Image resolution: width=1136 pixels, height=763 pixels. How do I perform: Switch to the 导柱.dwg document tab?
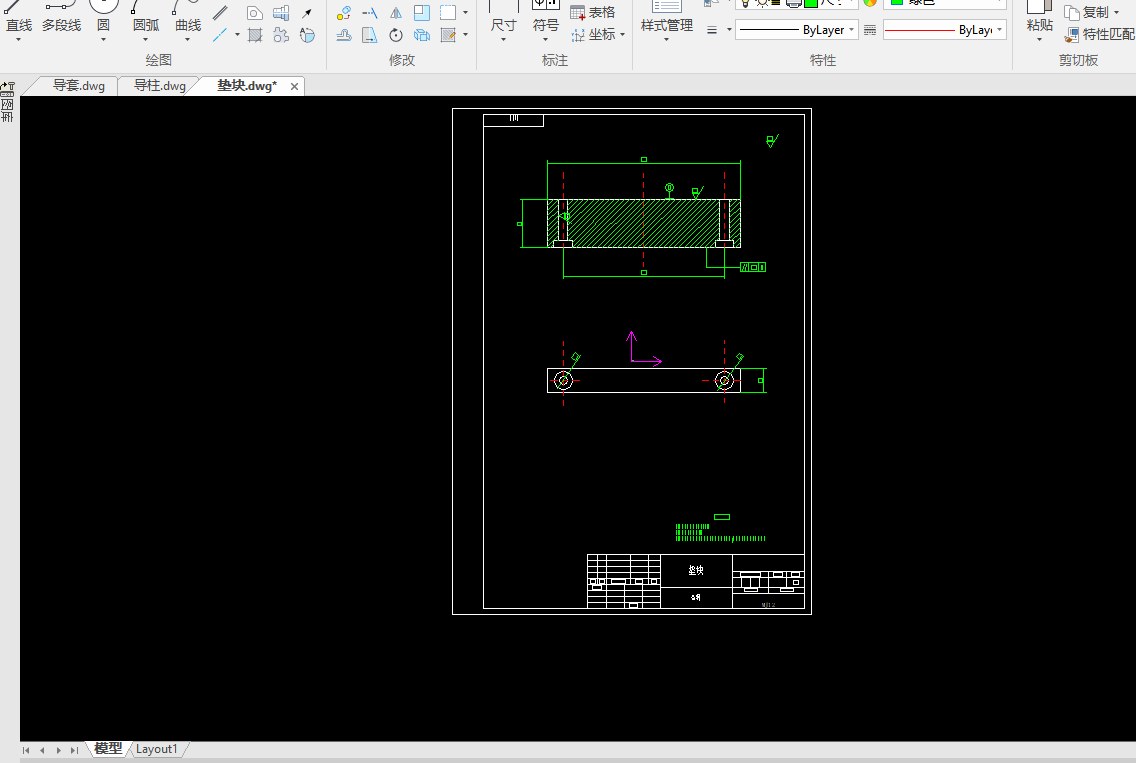[x=159, y=86]
